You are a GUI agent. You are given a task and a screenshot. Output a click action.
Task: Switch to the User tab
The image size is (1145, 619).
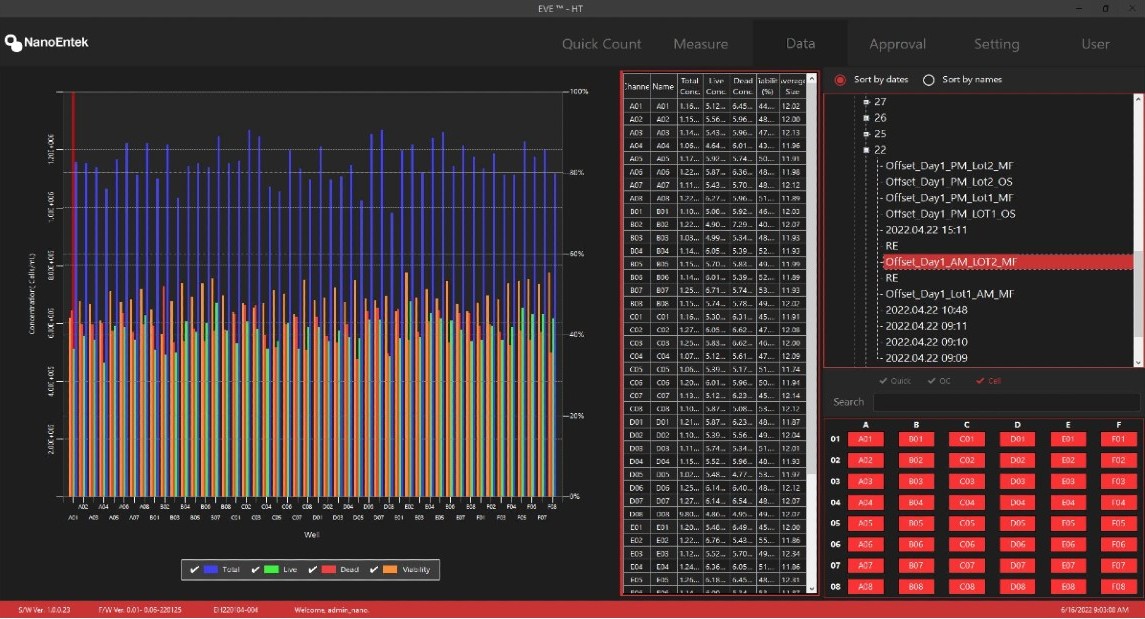tap(1095, 44)
